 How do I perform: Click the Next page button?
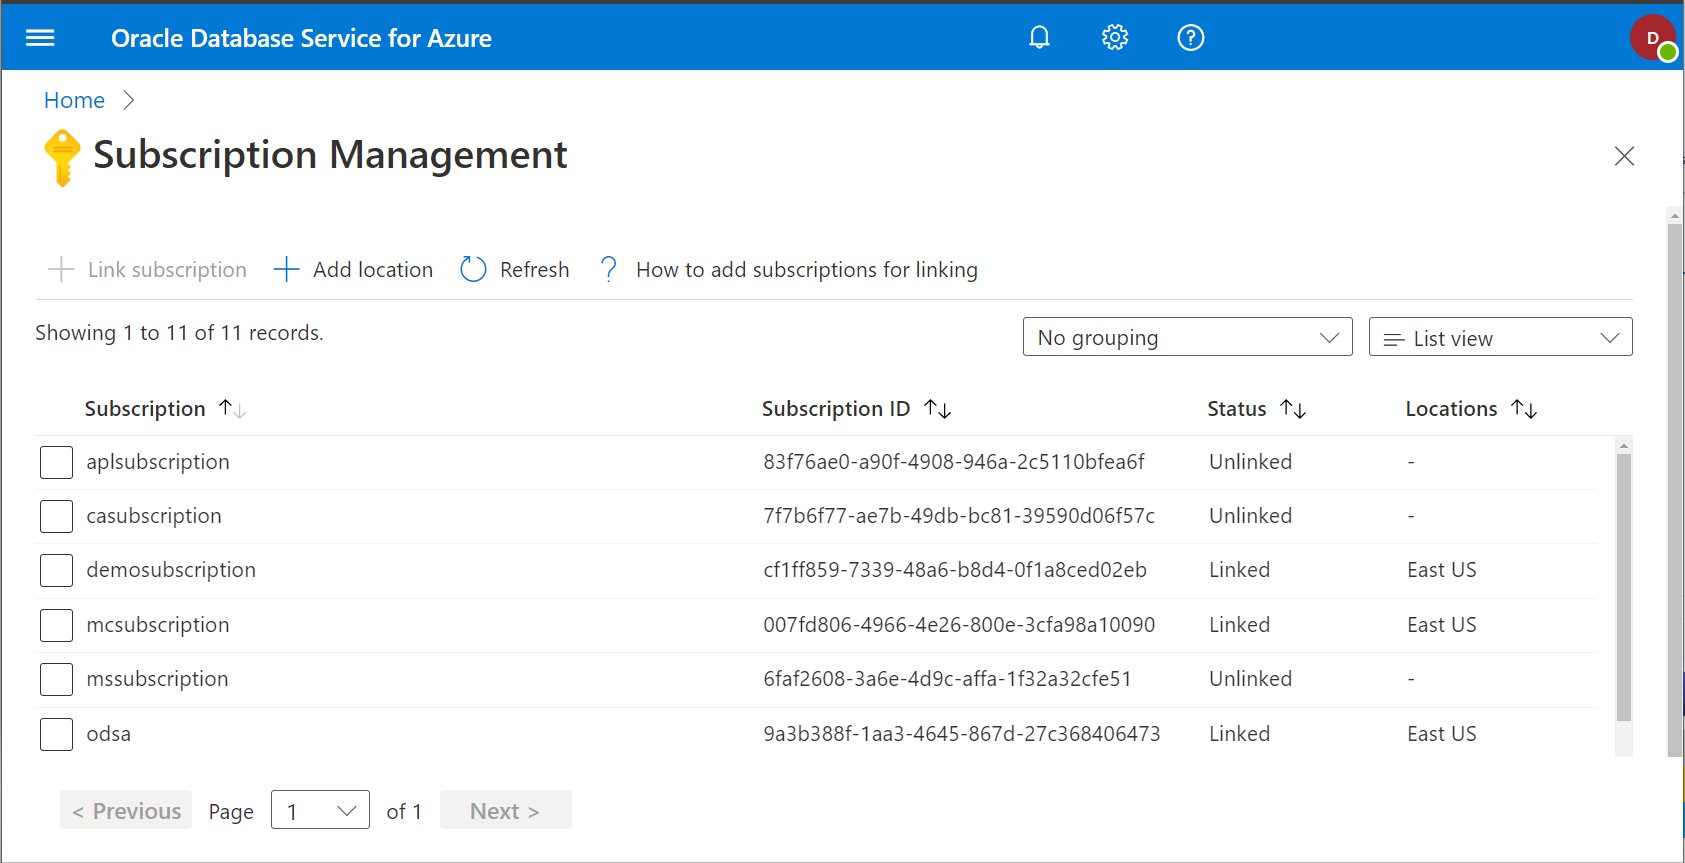click(505, 810)
